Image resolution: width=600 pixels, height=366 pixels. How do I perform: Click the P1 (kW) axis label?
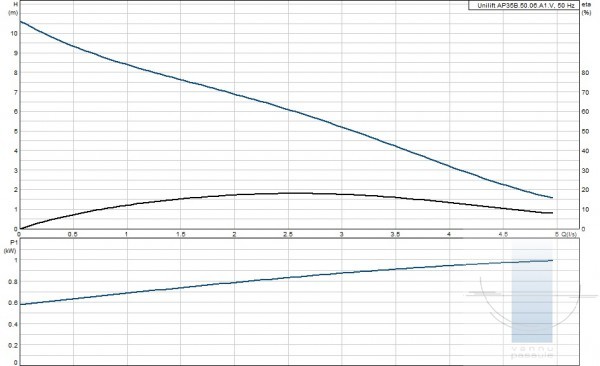pos(10,247)
